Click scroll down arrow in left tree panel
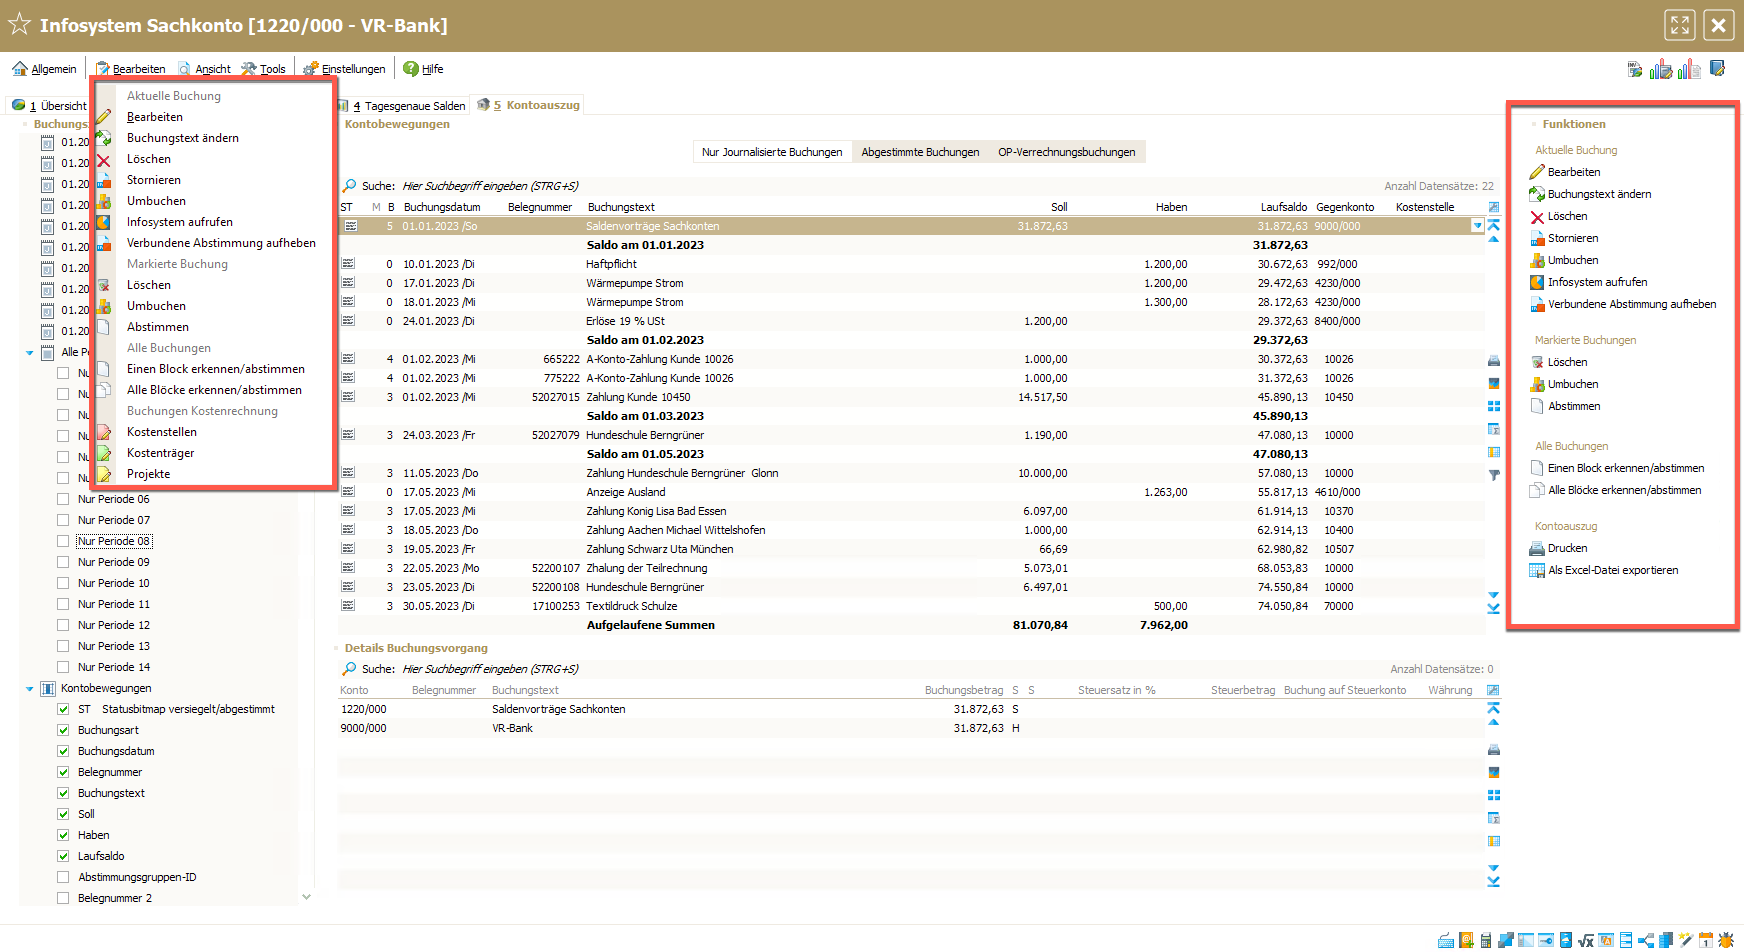The height and width of the screenshot is (952, 1744). pyautogui.click(x=306, y=897)
